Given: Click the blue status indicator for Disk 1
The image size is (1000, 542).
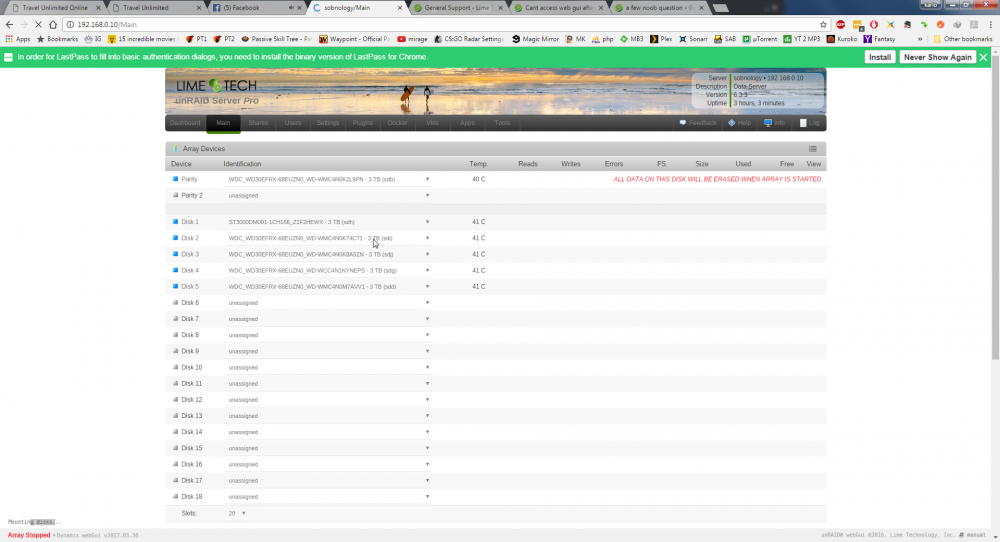Looking at the screenshot, I should (x=175, y=222).
